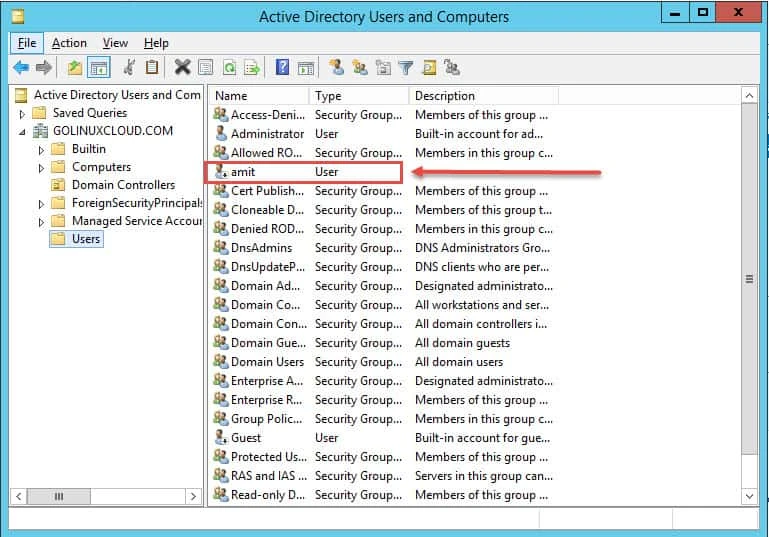Click the Refresh toolbar icon
Screen dimensions: 769x537
pyautogui.click(x=229, y=68)
